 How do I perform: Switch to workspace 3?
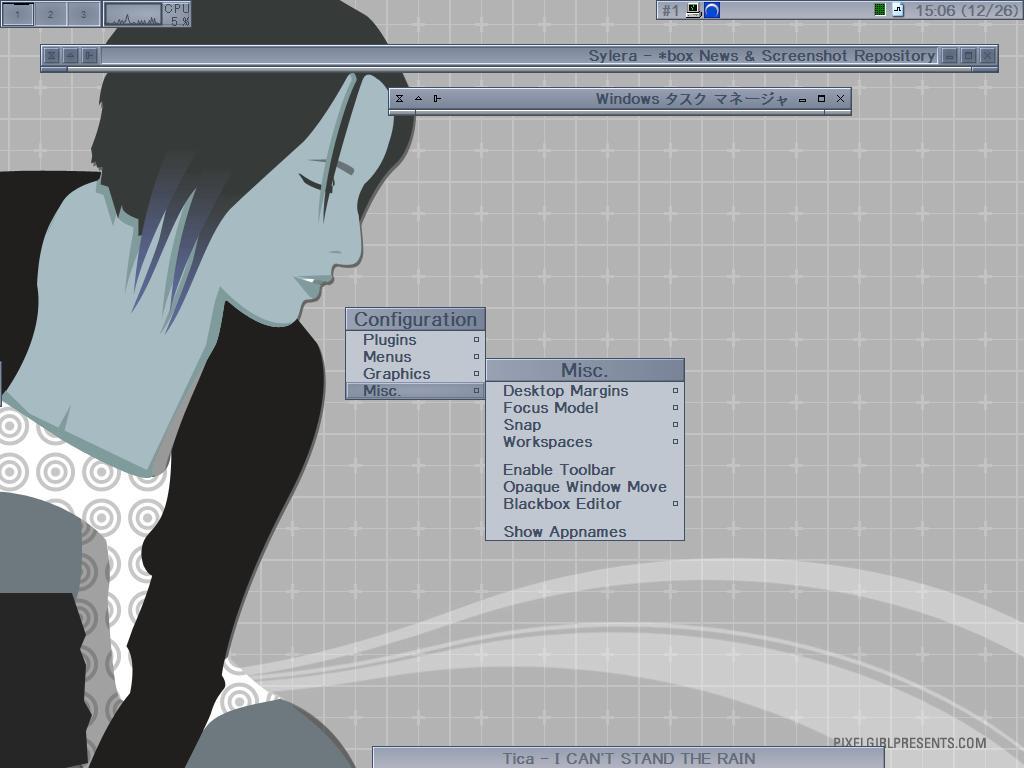point(83,14)
